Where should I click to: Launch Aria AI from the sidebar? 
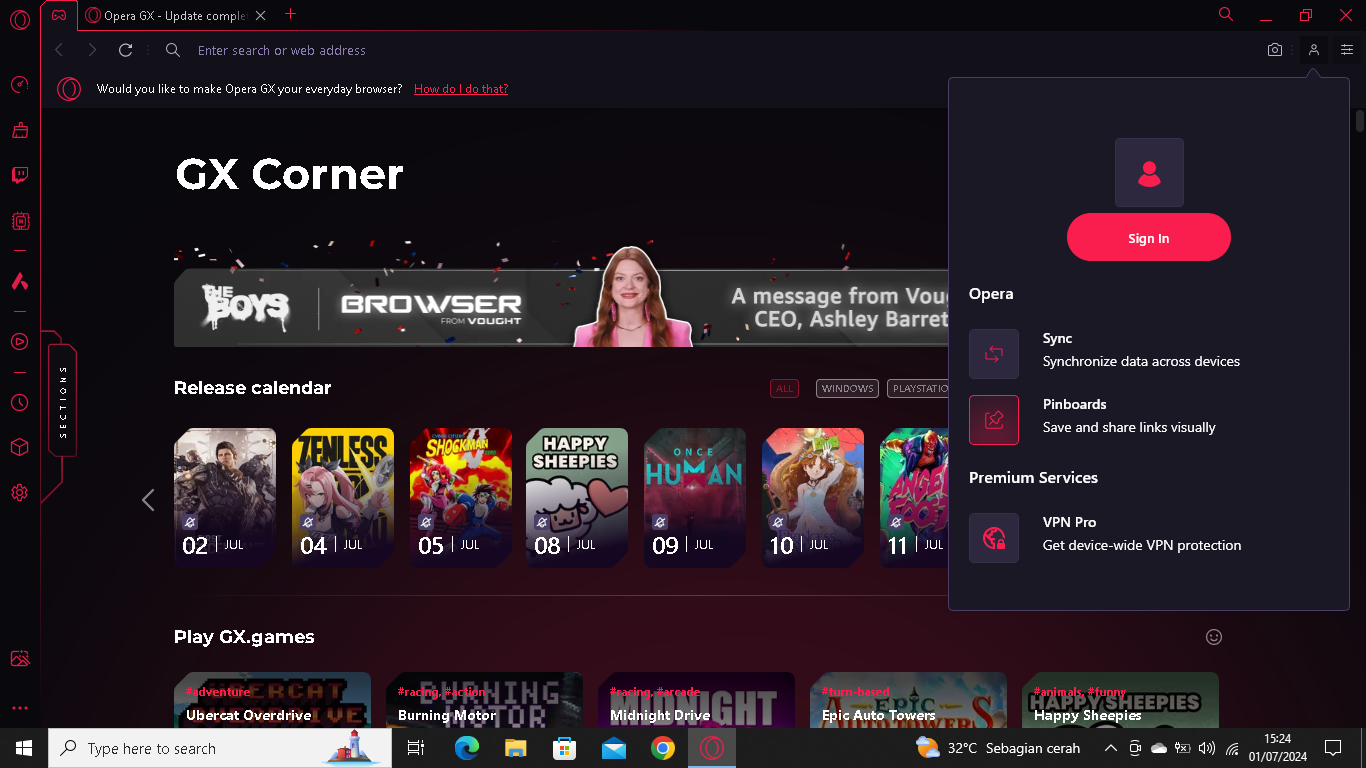tap(19, 281)
